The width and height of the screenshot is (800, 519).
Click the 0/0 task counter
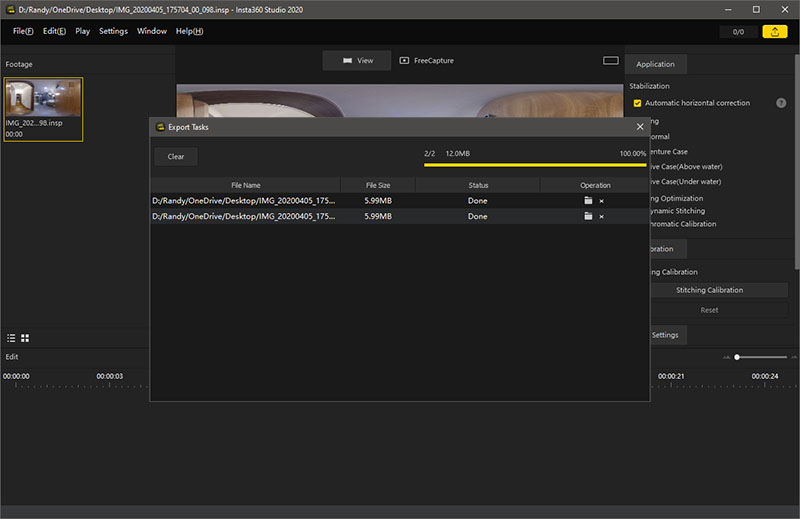[738, 32]
